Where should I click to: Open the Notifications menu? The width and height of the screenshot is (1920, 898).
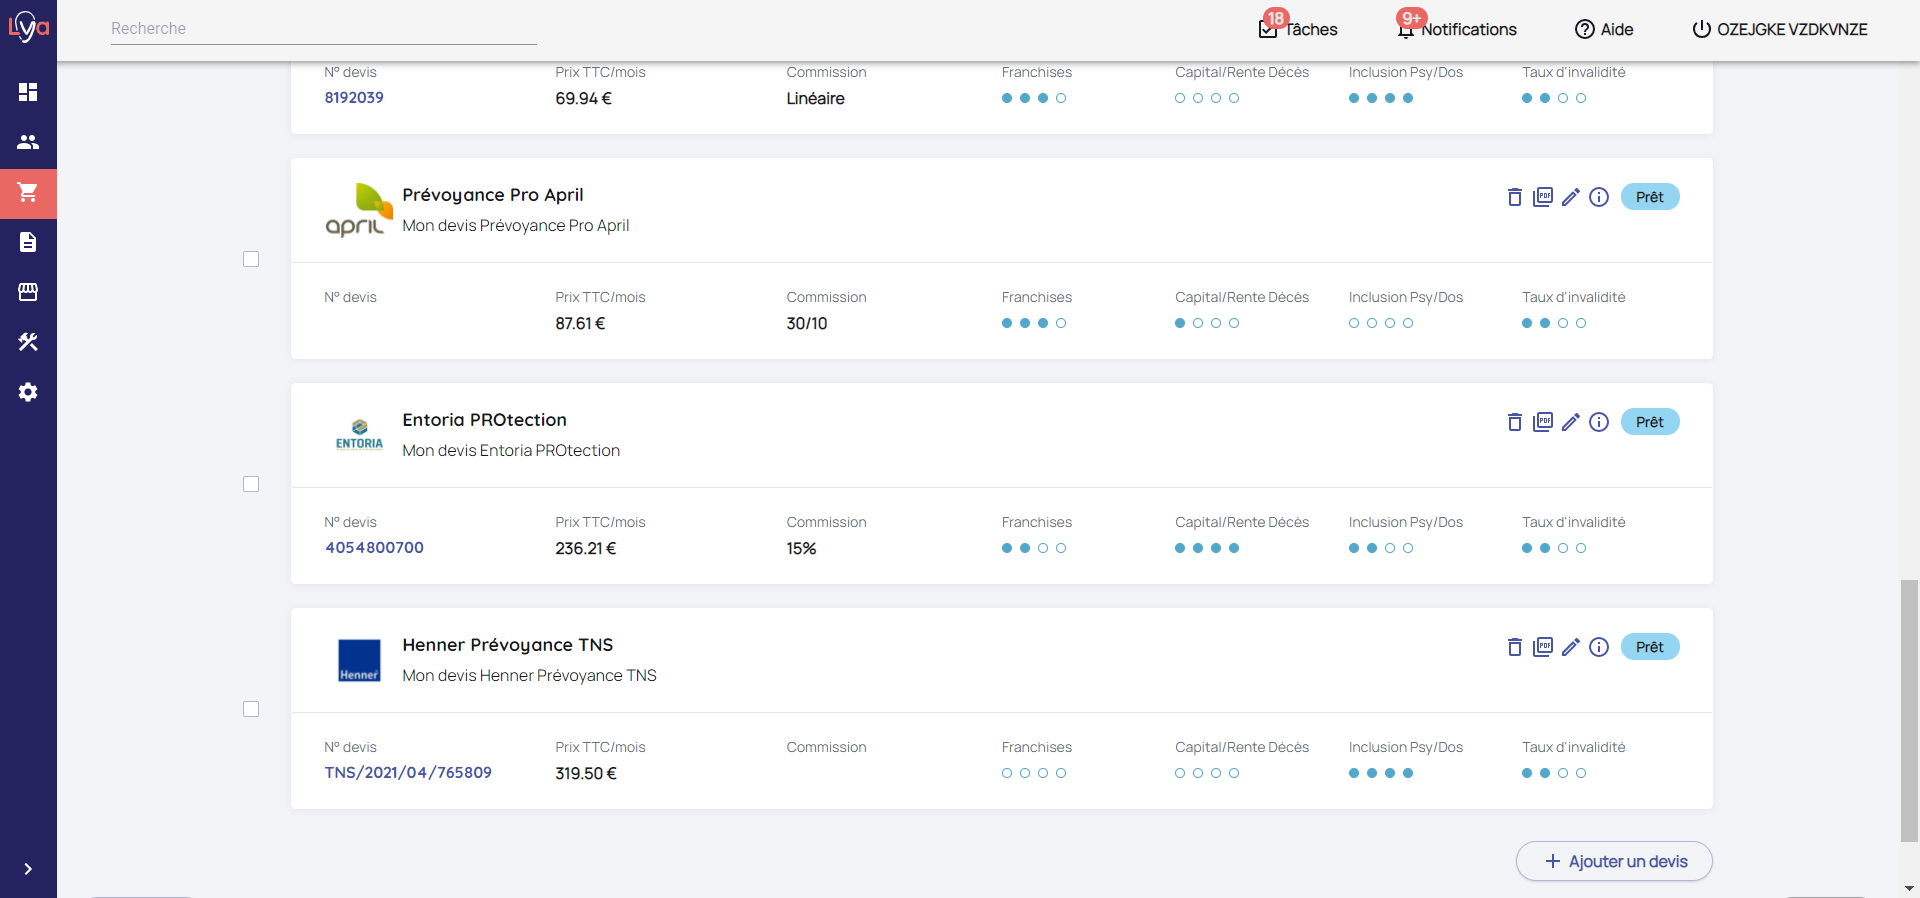[x=1457, y=29]
